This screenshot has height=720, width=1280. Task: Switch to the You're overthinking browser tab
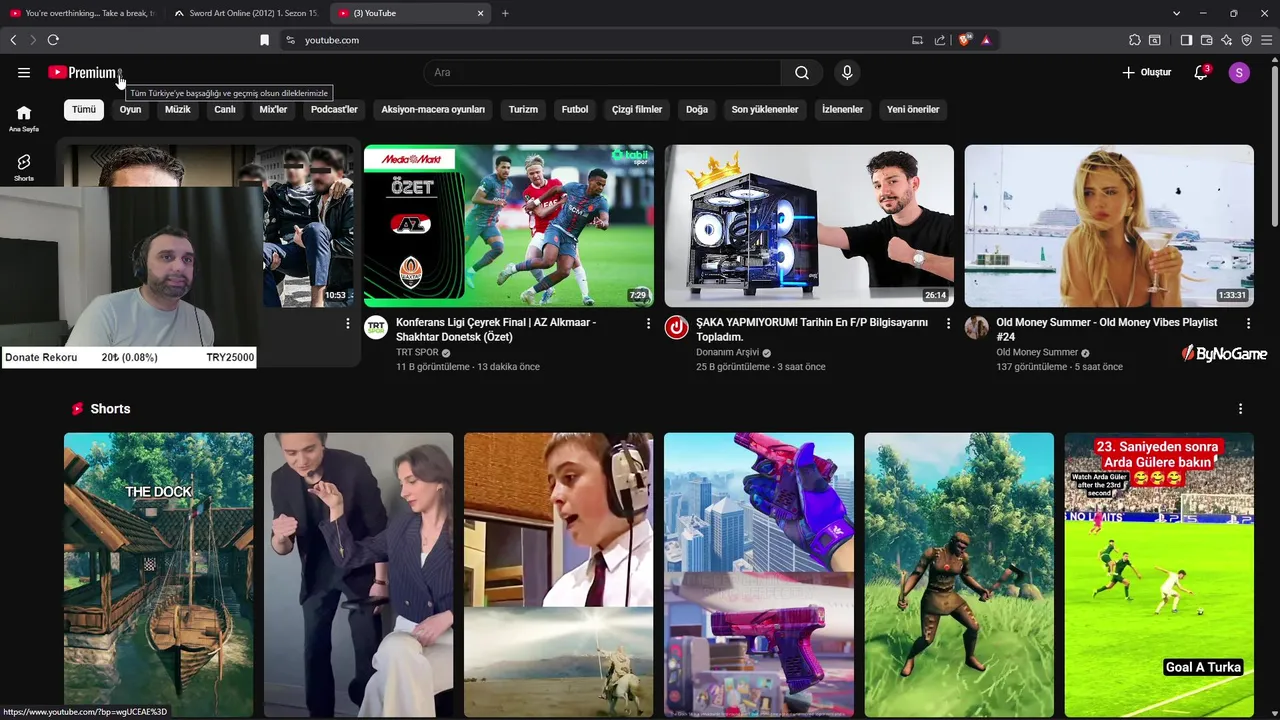(82, 13)
